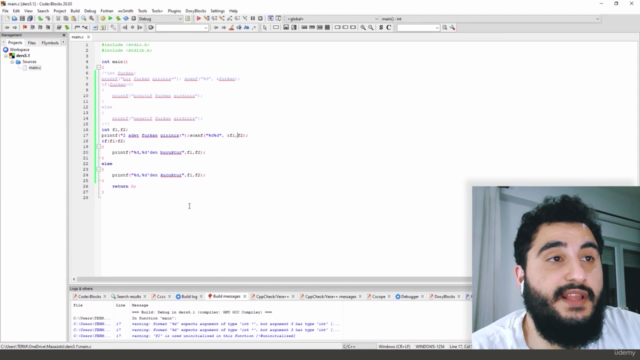Switch to the FSymbols management tab
Viewport: 640px width, 360px height.
[50, 43]
